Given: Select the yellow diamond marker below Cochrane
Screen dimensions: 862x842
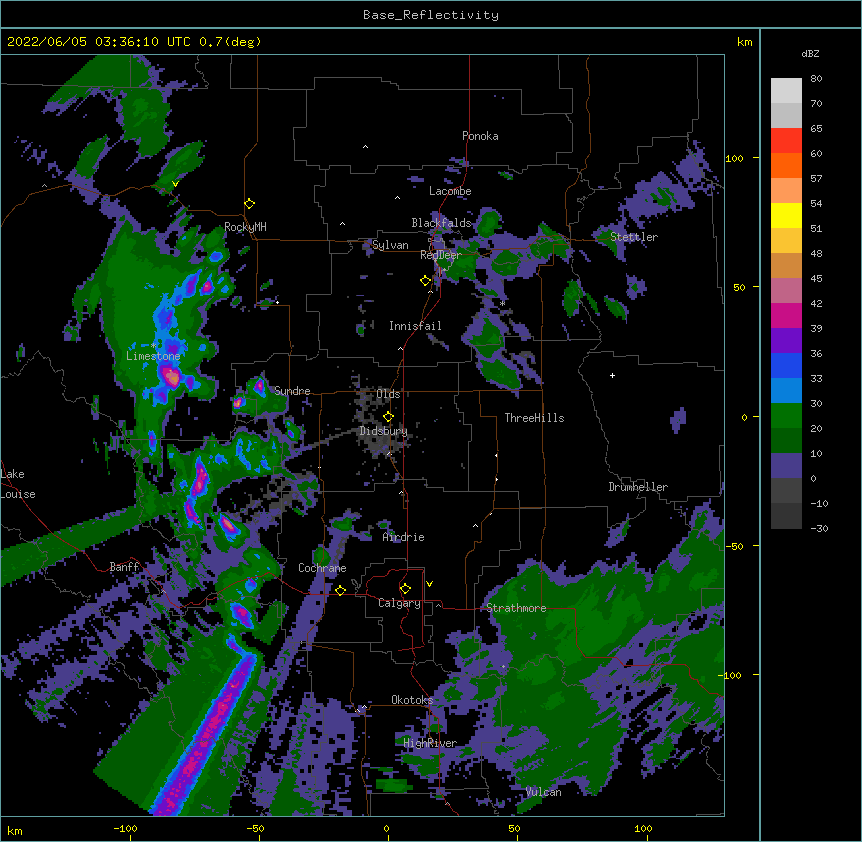Looking at the screenshot, I should tap(340, 590).
